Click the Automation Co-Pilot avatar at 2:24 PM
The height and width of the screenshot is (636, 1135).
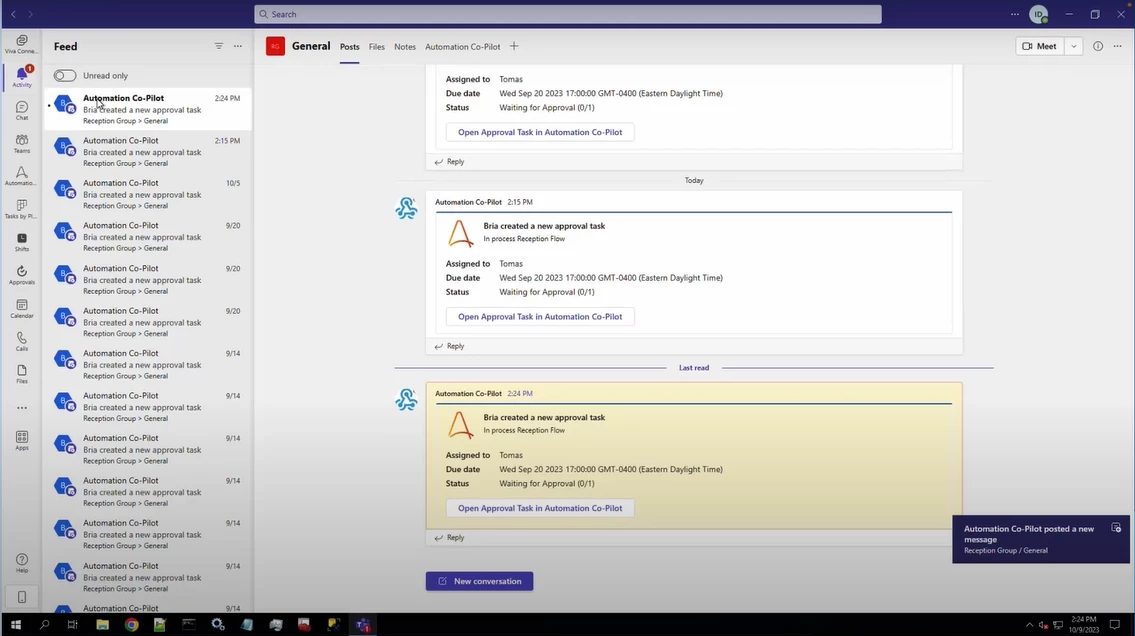(x=406, y=399)
